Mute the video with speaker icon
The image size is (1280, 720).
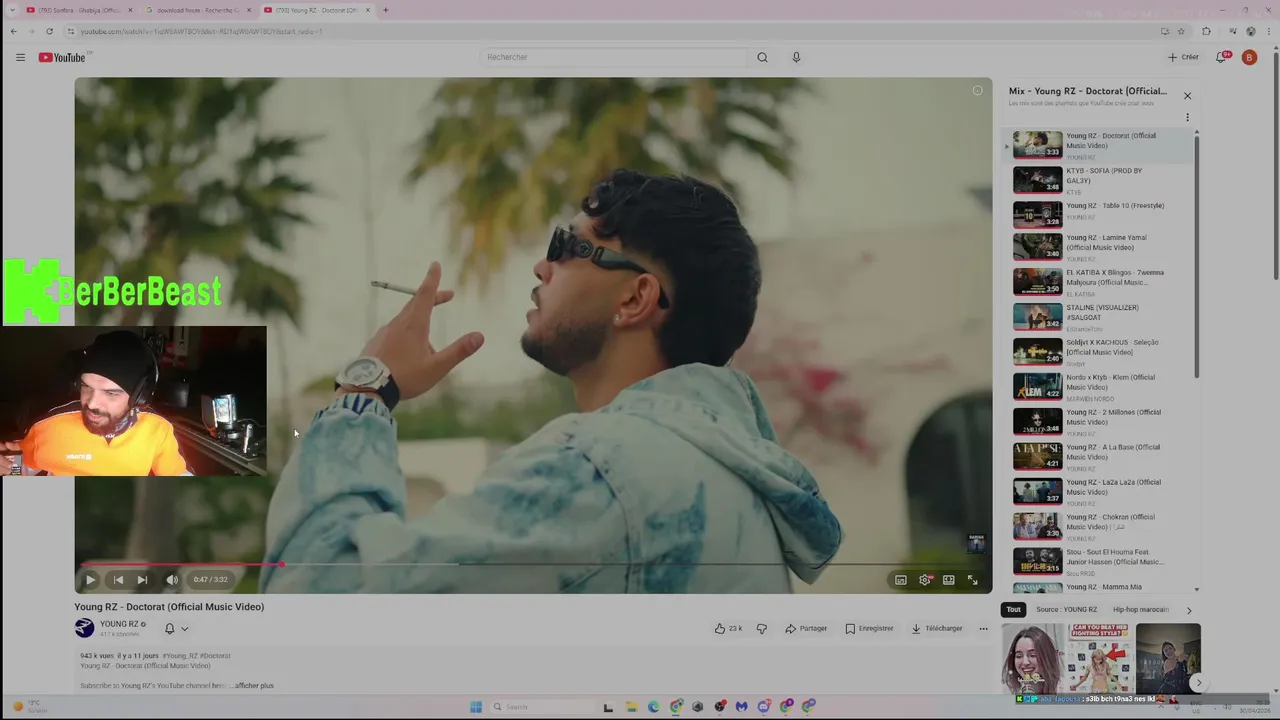pos(172,579)
